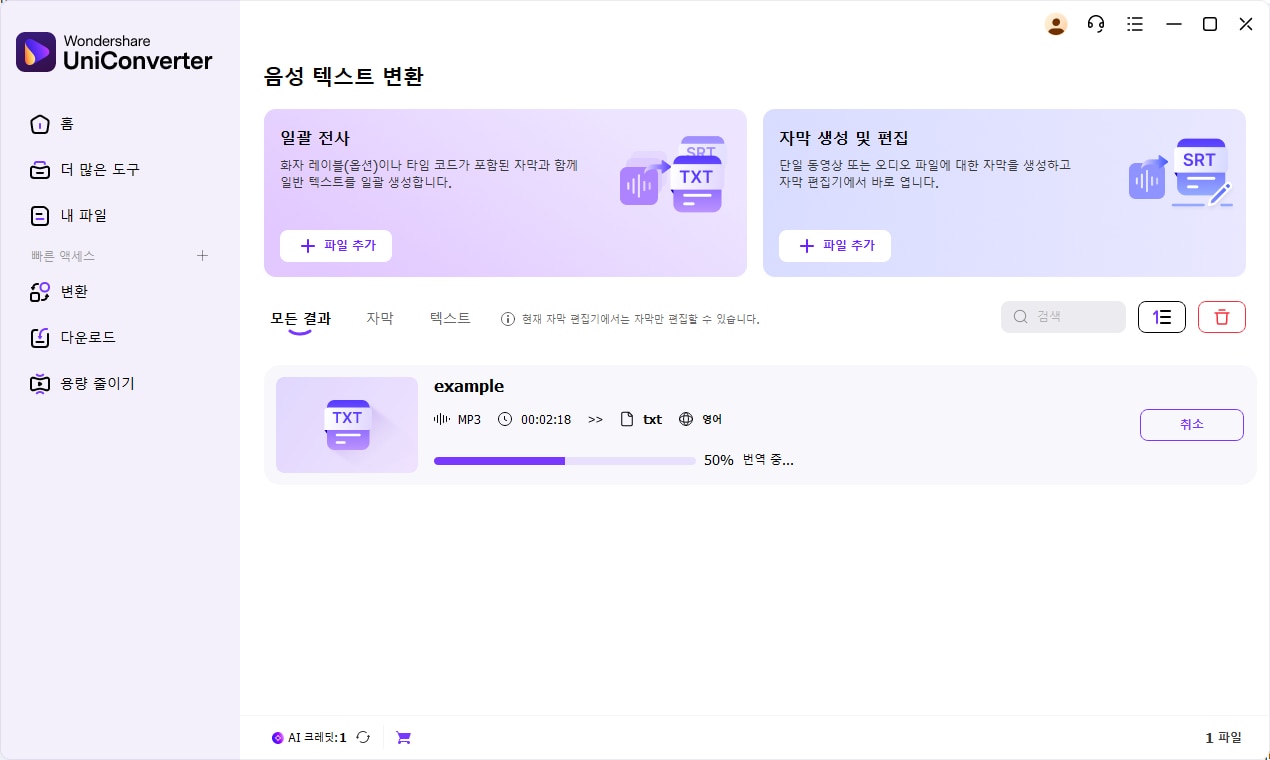Click the headset support icon

point(1096,25)
